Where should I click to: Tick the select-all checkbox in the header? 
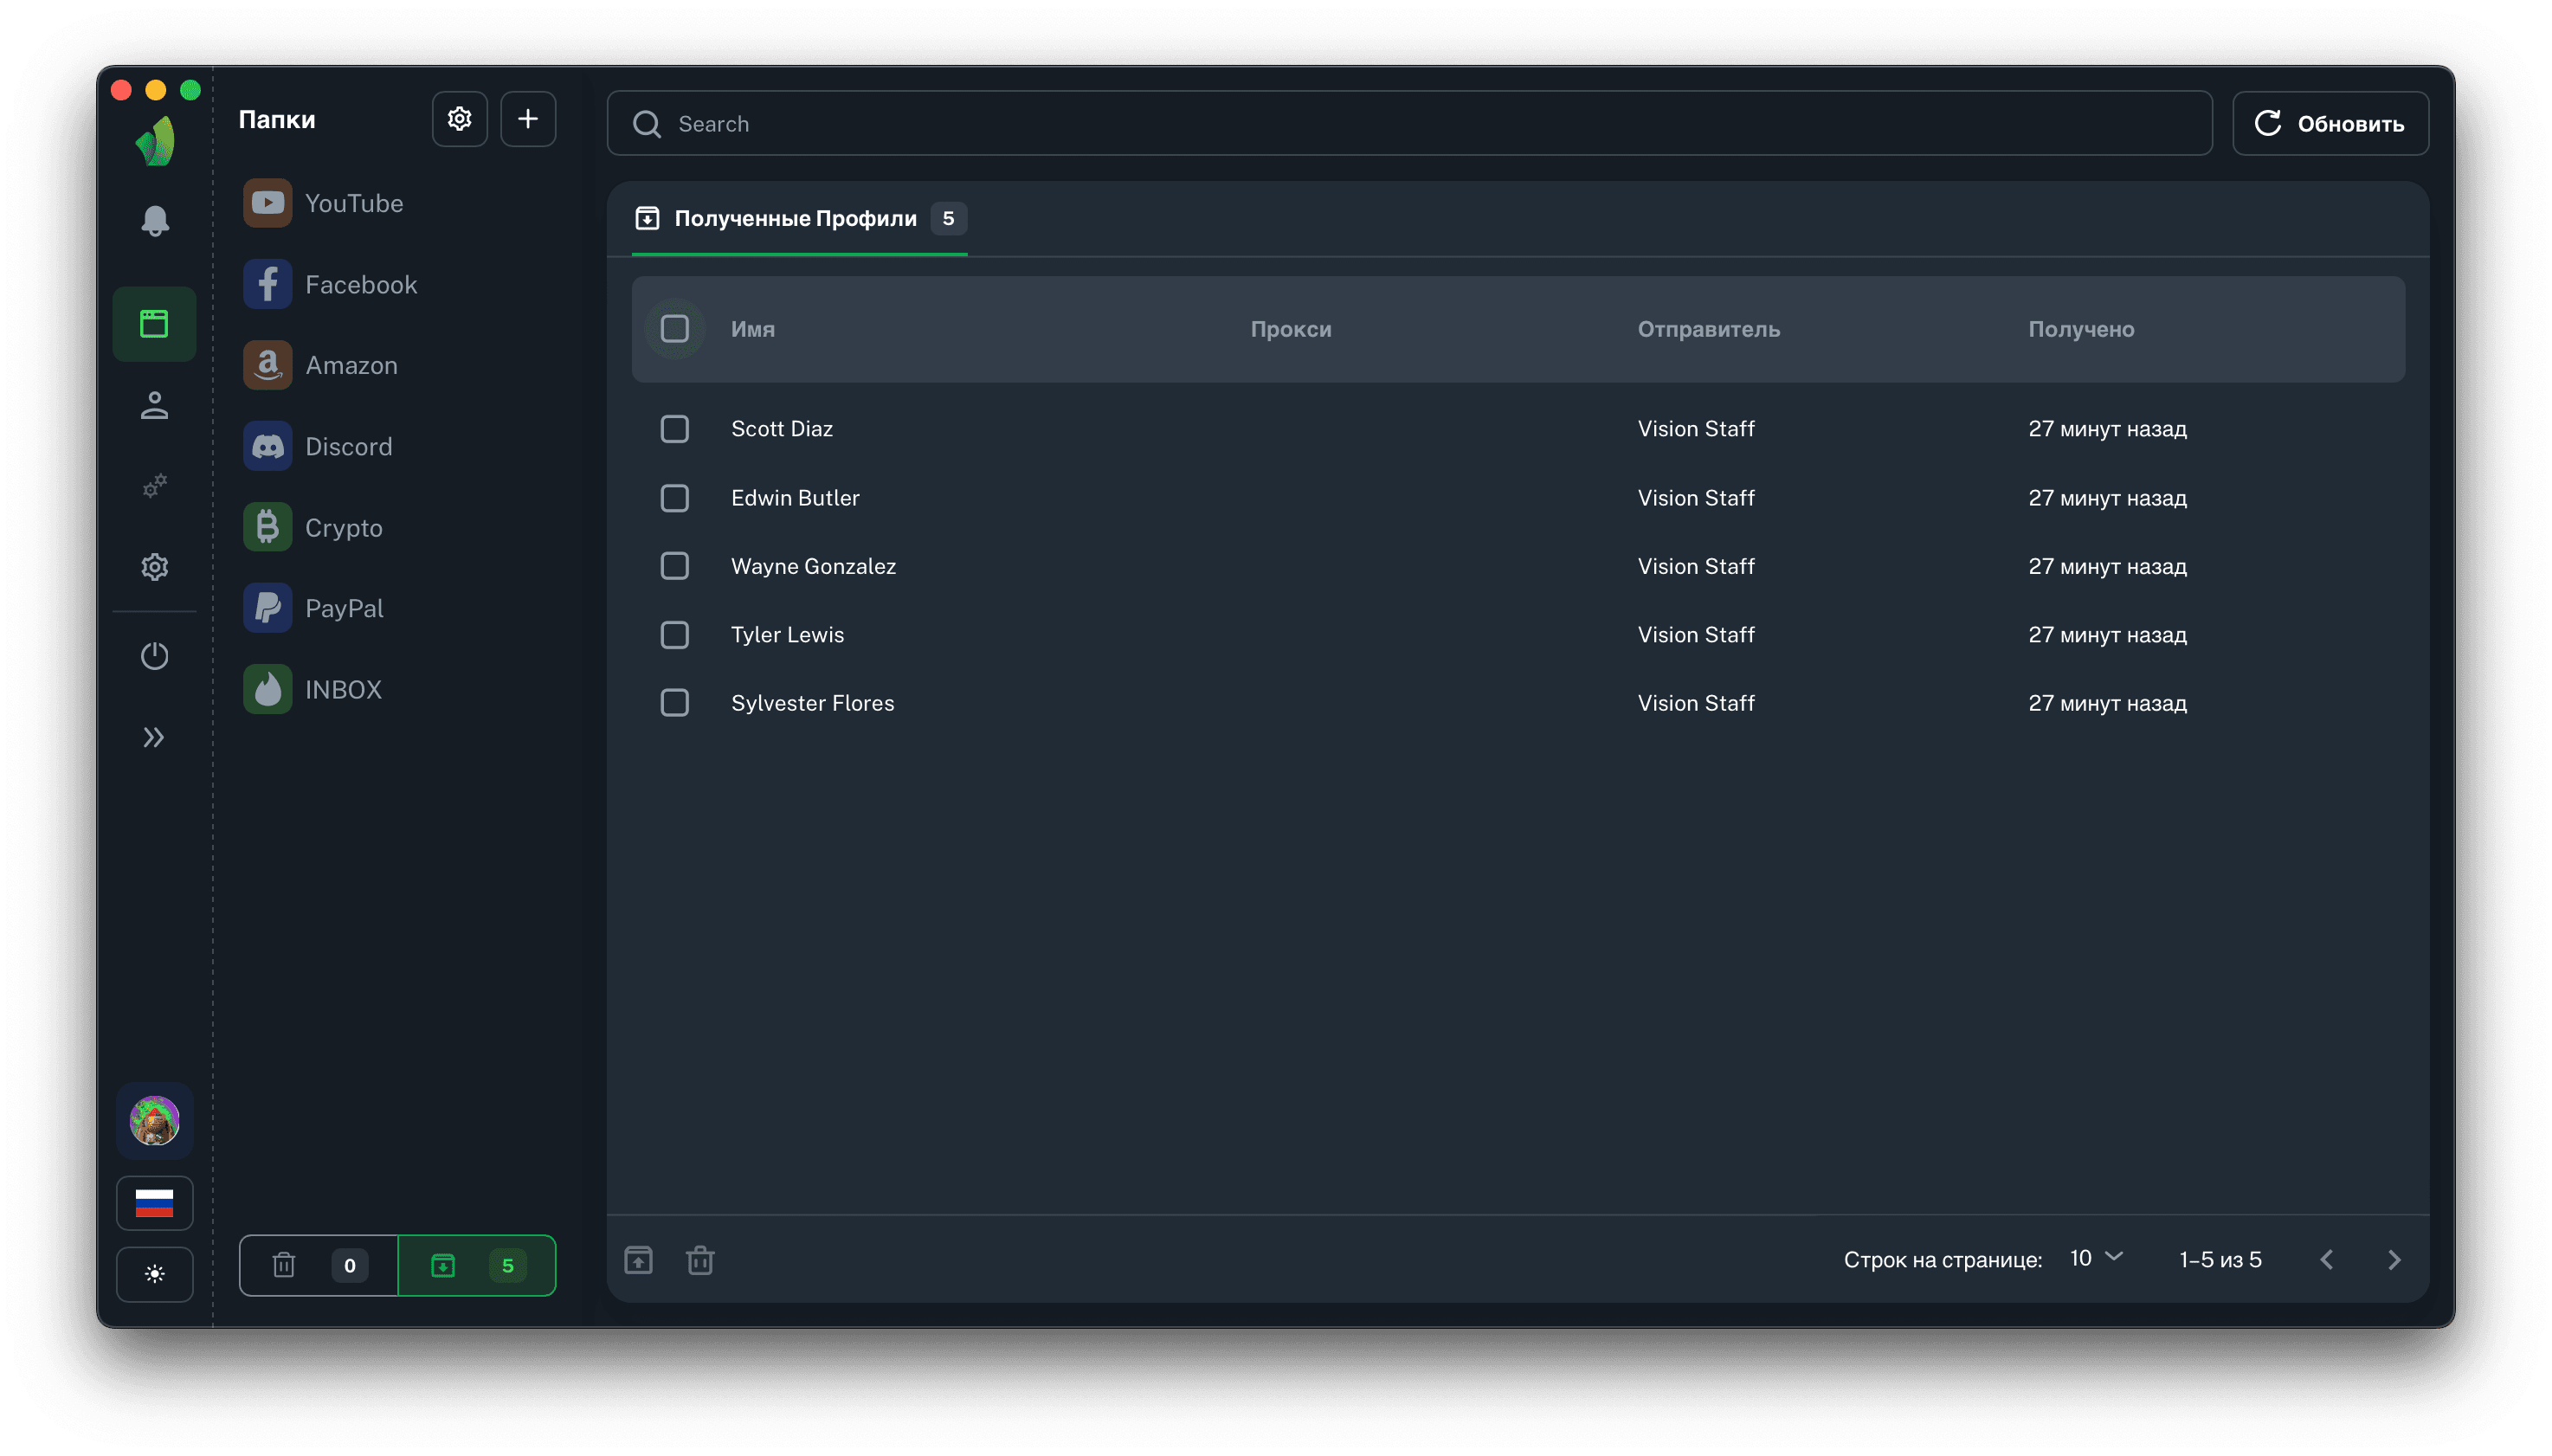[x=675, y=329]
